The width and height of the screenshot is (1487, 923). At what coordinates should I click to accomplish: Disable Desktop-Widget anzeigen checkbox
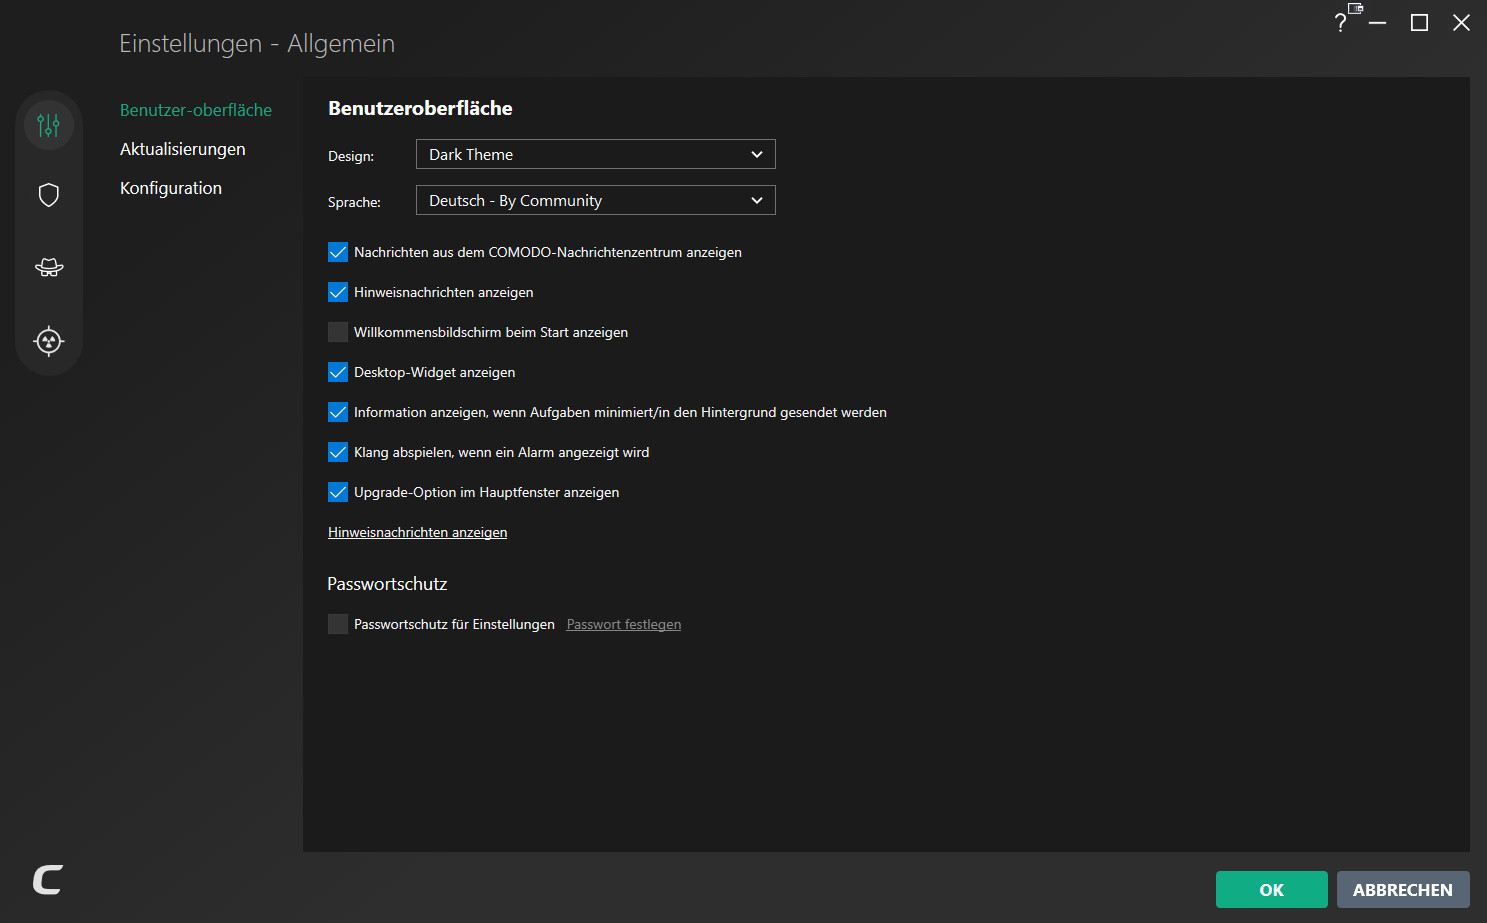338,372
